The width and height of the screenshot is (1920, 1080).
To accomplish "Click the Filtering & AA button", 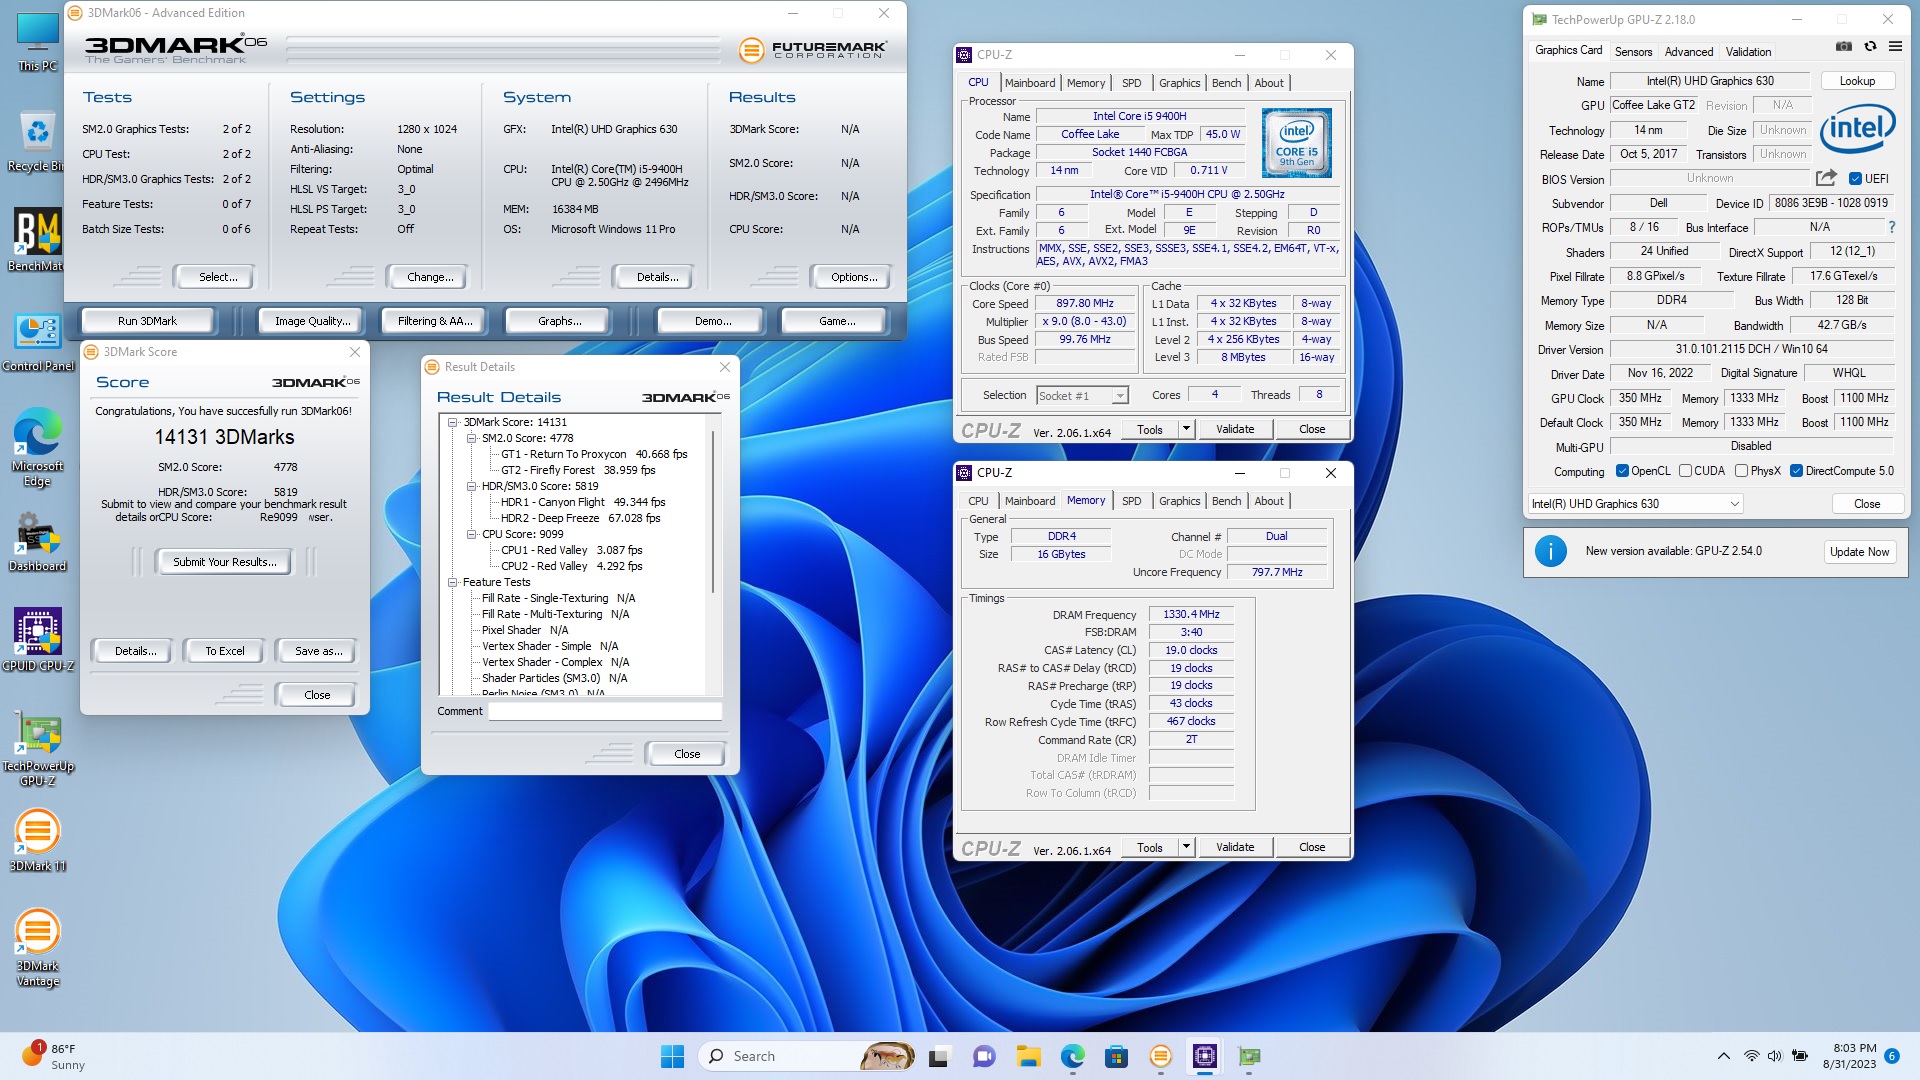I will click(x=434, y=321).
